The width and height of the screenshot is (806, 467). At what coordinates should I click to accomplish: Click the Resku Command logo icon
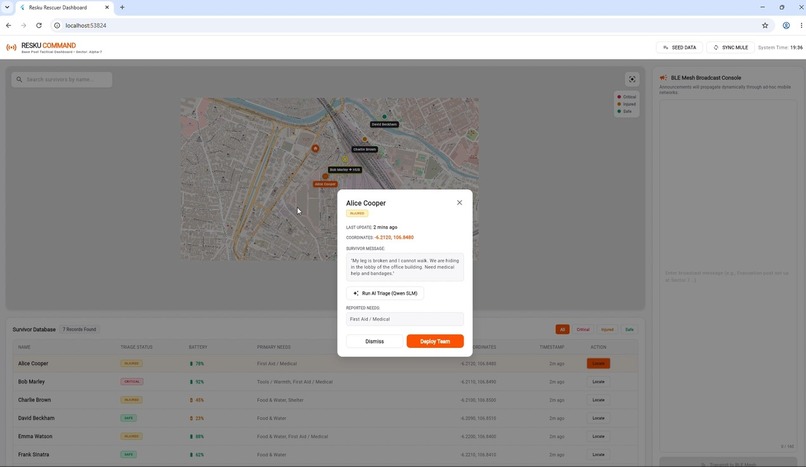11,48
